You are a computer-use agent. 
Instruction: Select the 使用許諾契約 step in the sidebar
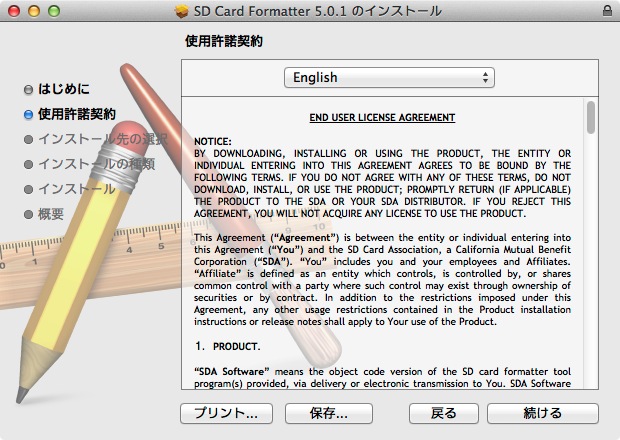click(76, 114)
